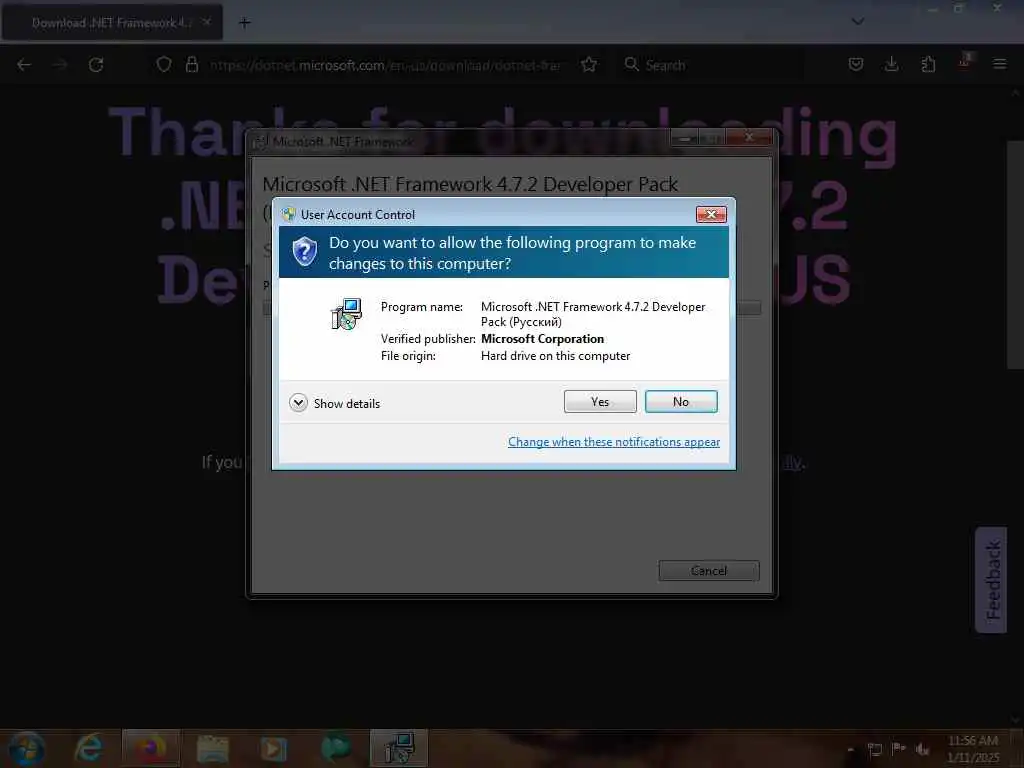Launch Internet Explorer from taskbar

point(89,748)
